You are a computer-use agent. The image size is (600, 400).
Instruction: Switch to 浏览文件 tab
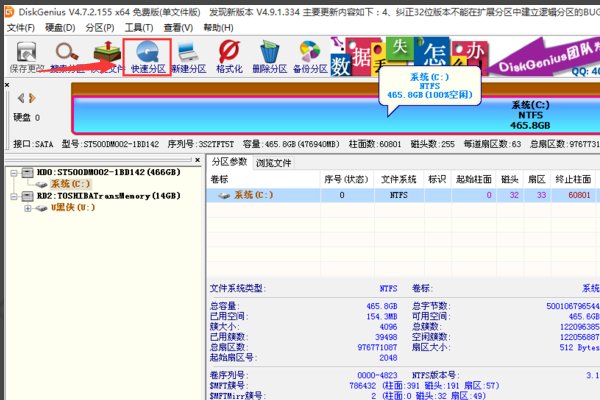click(274, 163)
